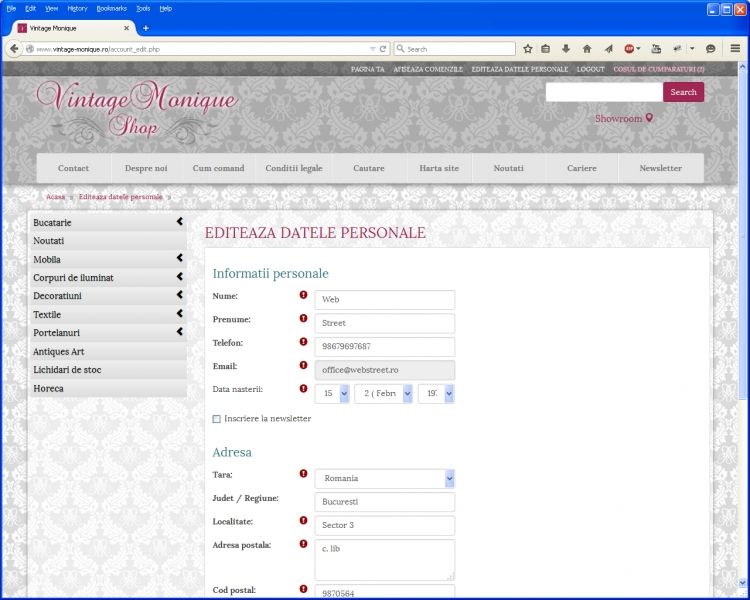Tick the Inscriere la newsletter checkbox

(217, 419)
